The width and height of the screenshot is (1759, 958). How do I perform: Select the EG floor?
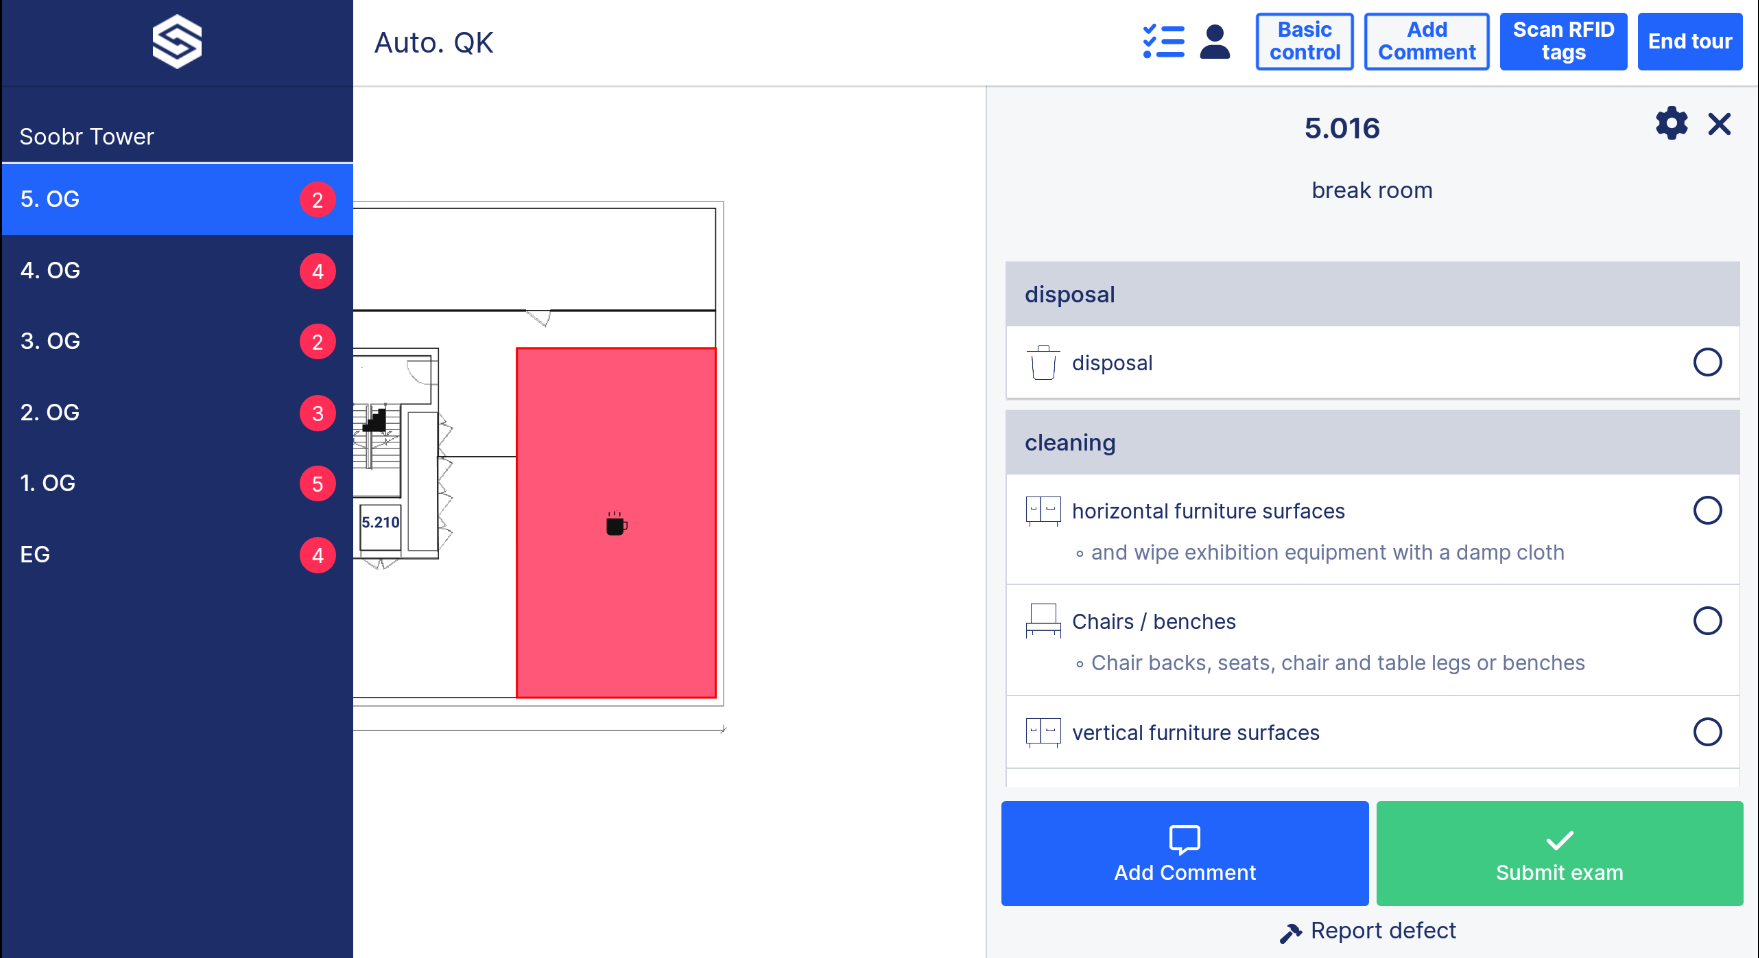177,555
